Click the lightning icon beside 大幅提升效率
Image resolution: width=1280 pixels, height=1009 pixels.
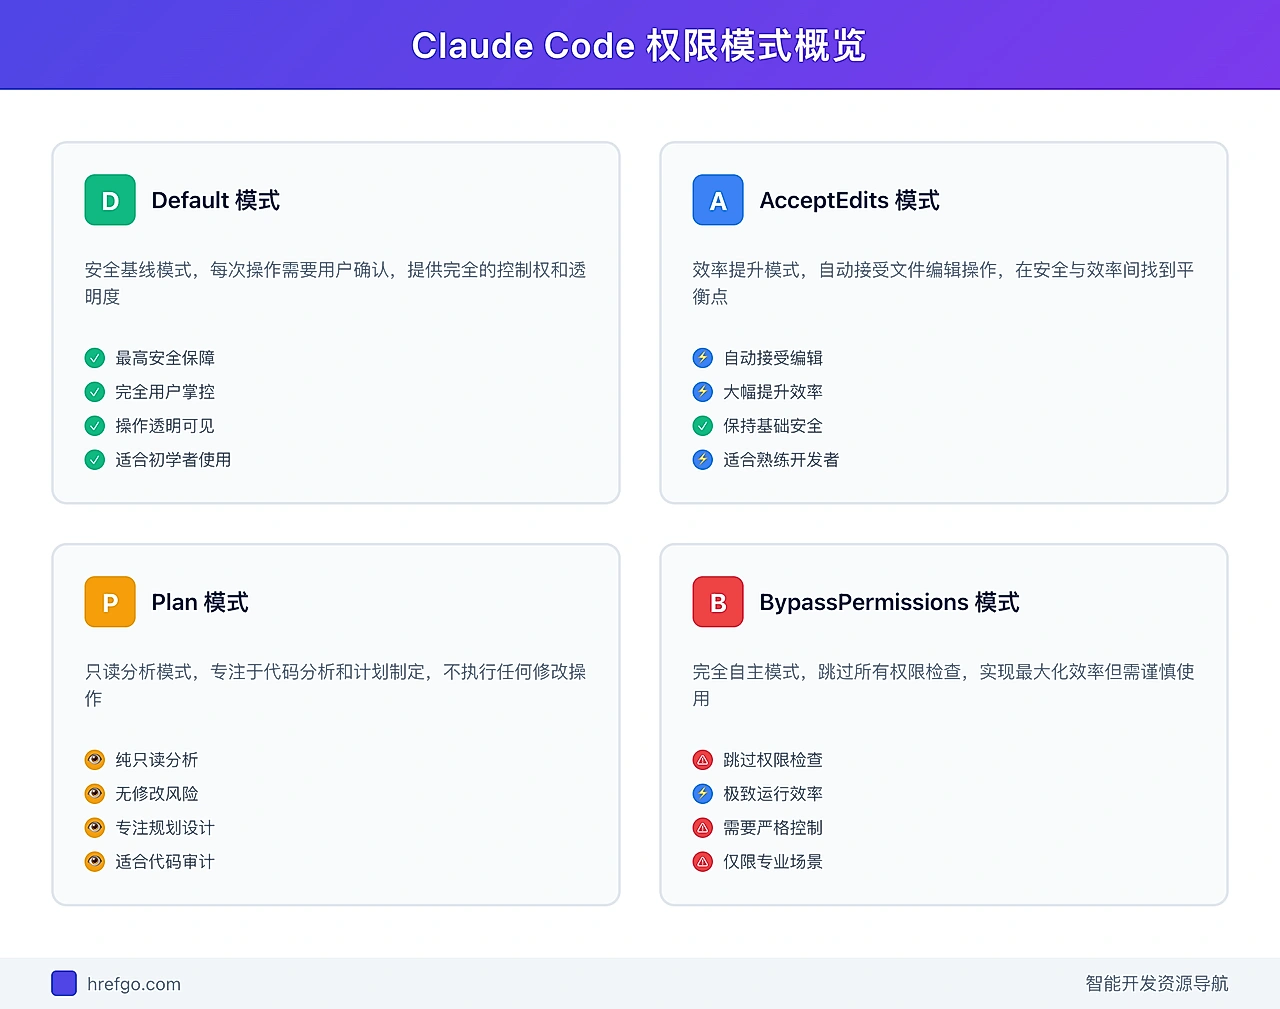(x=703, y=392)
